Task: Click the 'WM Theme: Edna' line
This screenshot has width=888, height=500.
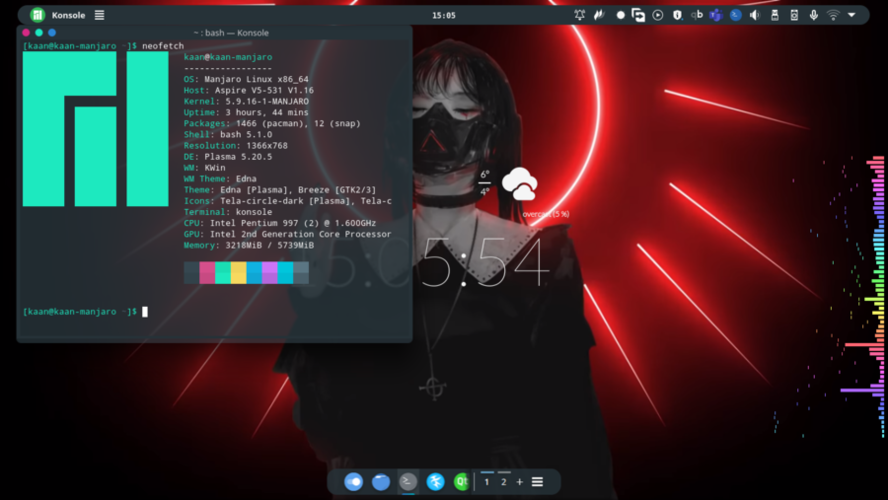Action: [220, 178]
